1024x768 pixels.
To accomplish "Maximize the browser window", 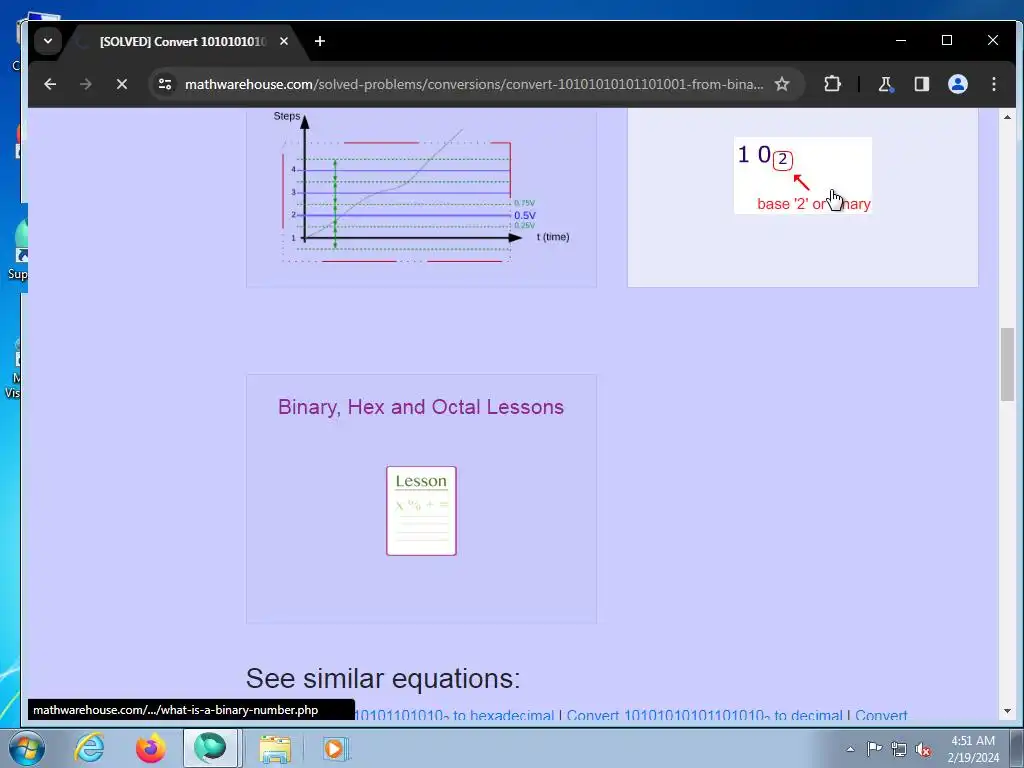I will [947, 40].
